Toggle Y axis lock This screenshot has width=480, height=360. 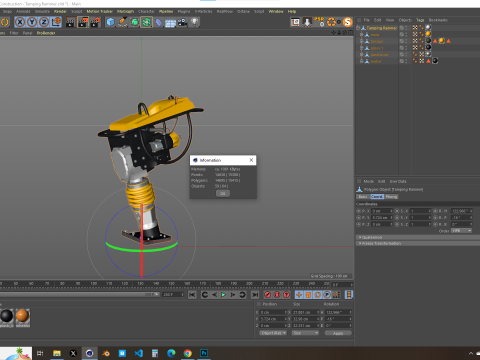(x=32, y=22)
